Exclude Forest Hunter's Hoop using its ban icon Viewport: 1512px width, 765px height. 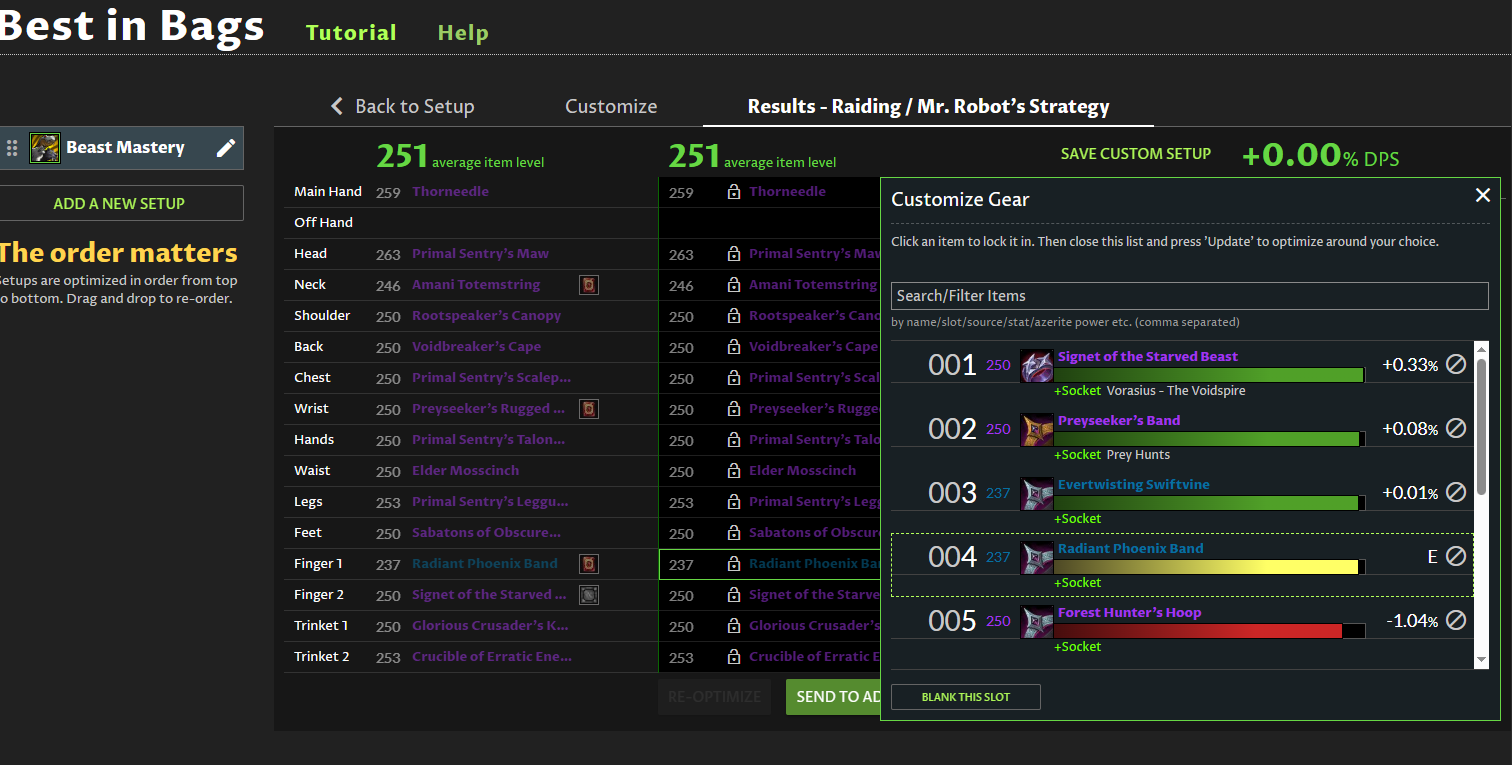[x=1456, y=621]
